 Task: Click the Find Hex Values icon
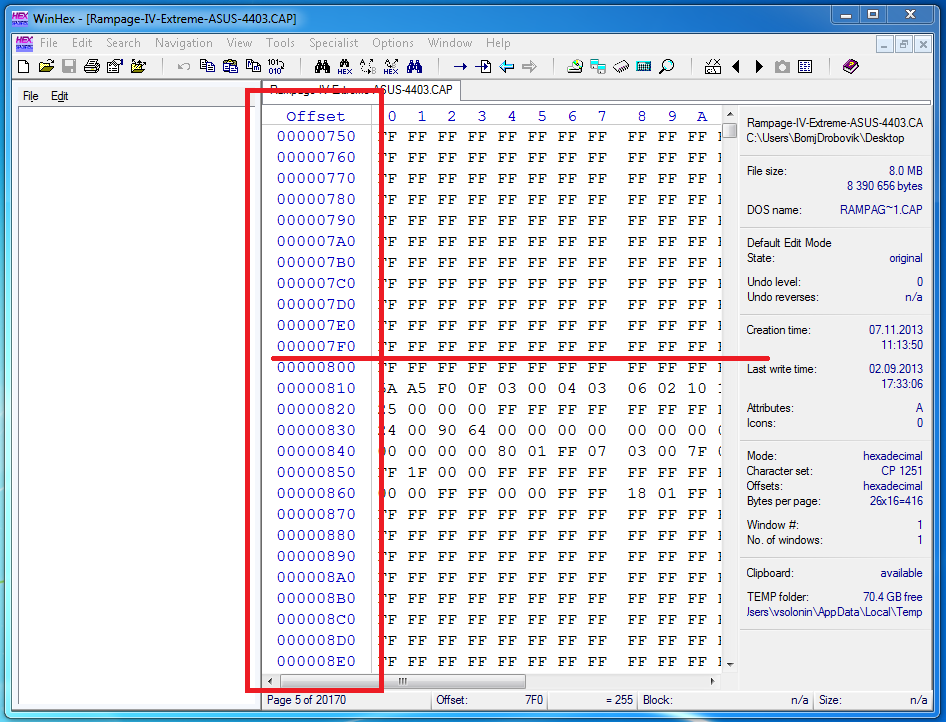[x=345, y=66]
